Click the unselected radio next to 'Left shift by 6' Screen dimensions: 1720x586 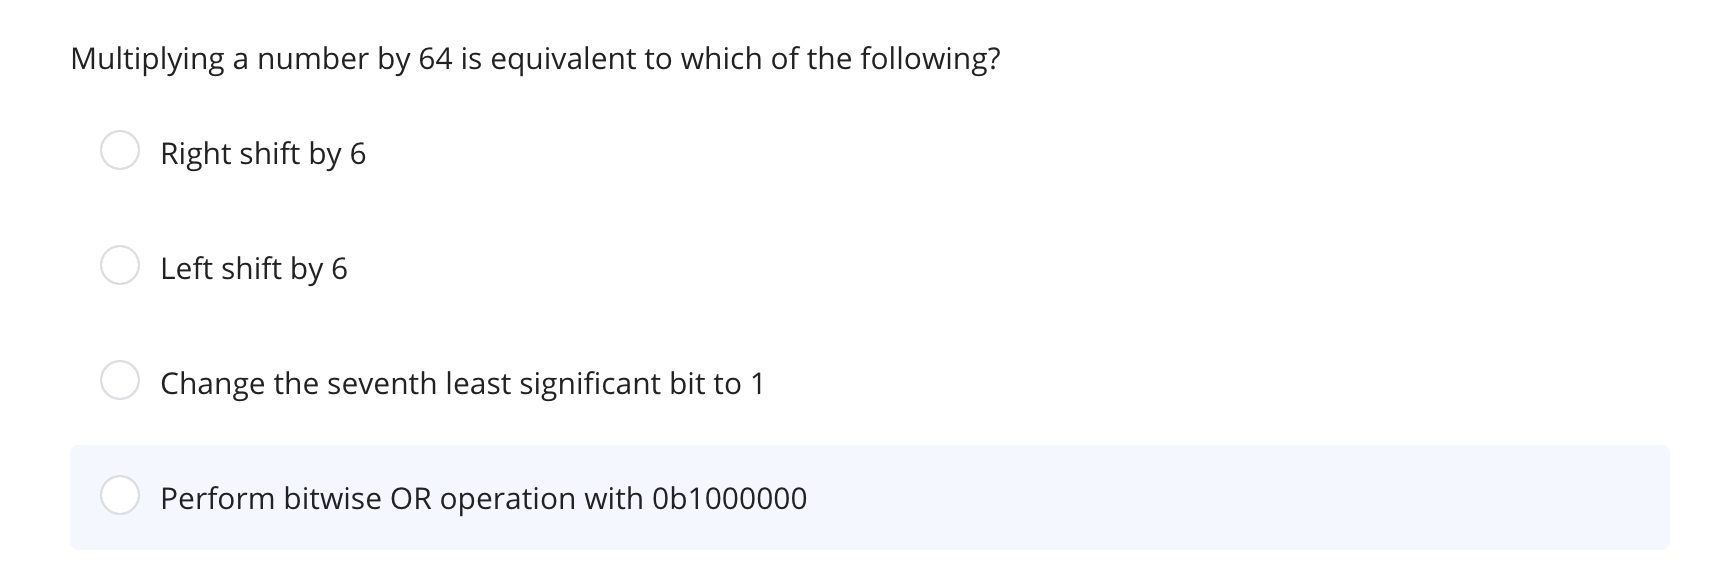[x=120, y=266]
